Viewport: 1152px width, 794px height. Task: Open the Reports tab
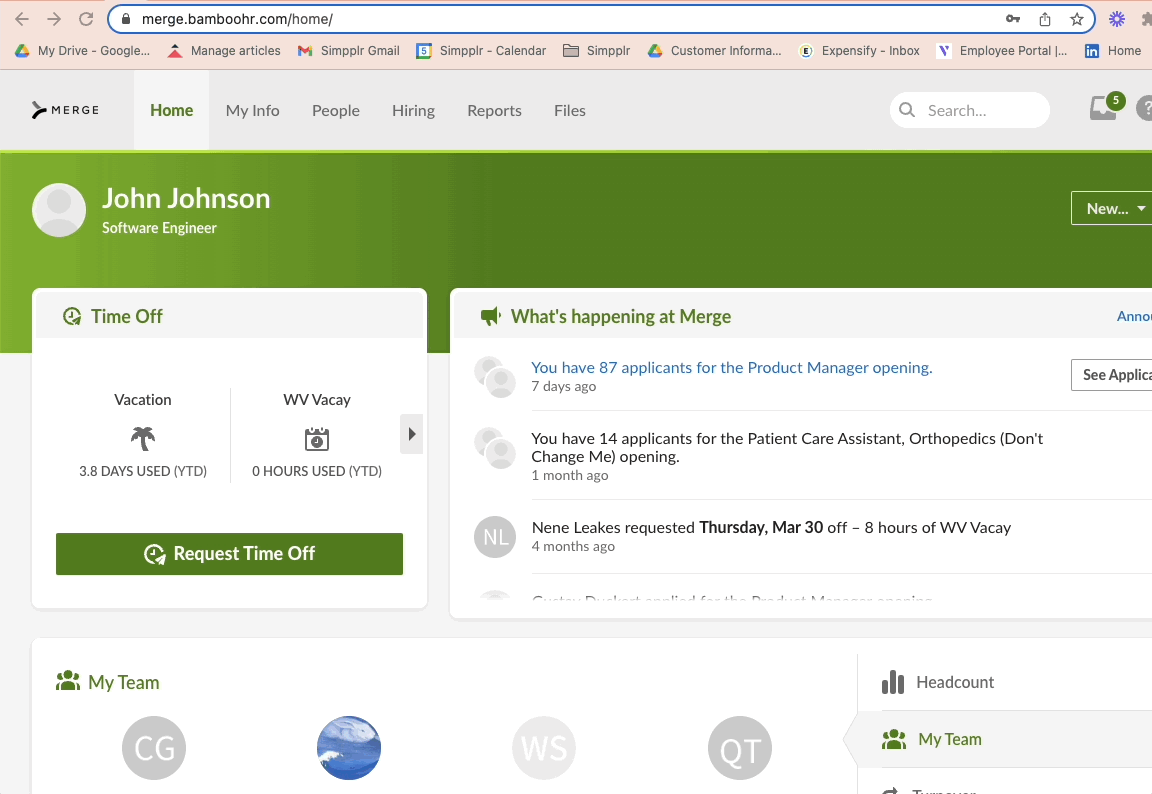pyautogui.click(x=494, y=110)
